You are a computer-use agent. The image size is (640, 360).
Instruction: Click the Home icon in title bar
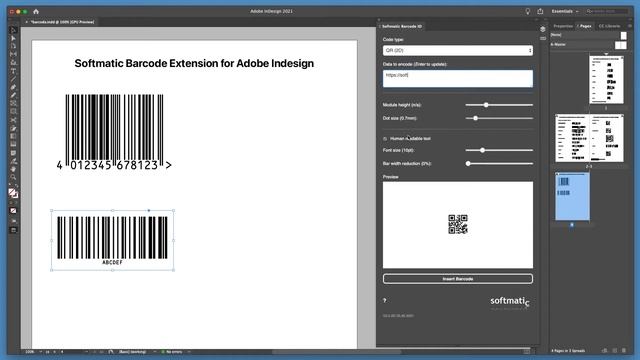point(36,11)
